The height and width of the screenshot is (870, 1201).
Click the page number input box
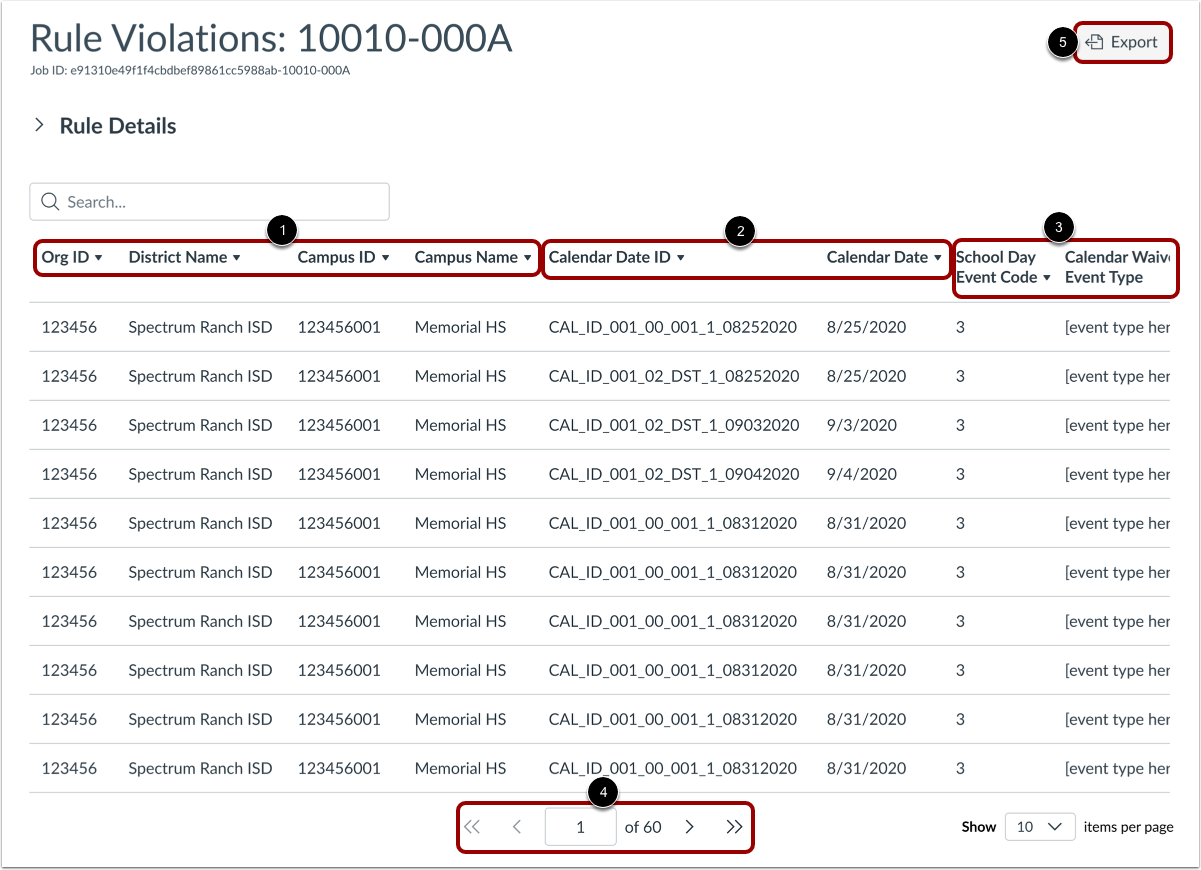coord(581,827)
